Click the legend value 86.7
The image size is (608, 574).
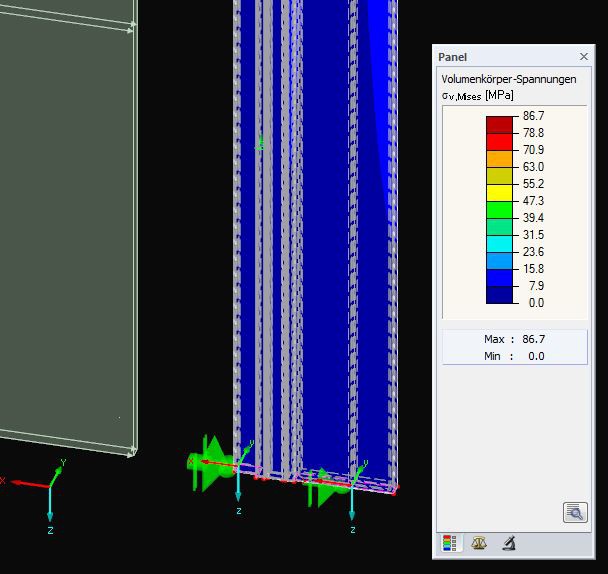(x=534, y=116)
